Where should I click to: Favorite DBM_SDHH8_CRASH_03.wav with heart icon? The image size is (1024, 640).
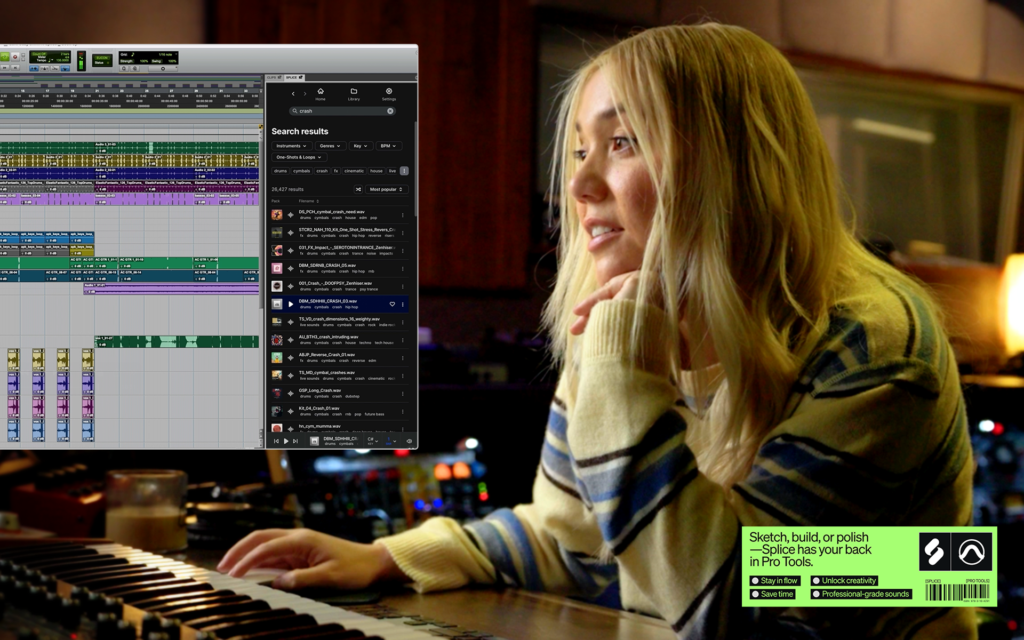(392, 304)
